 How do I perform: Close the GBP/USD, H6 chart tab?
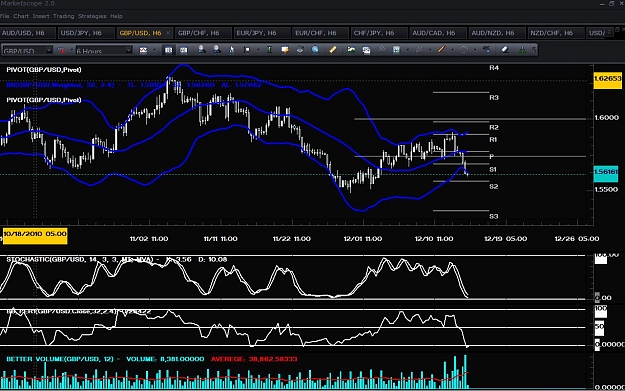click(x=168, y=33)
